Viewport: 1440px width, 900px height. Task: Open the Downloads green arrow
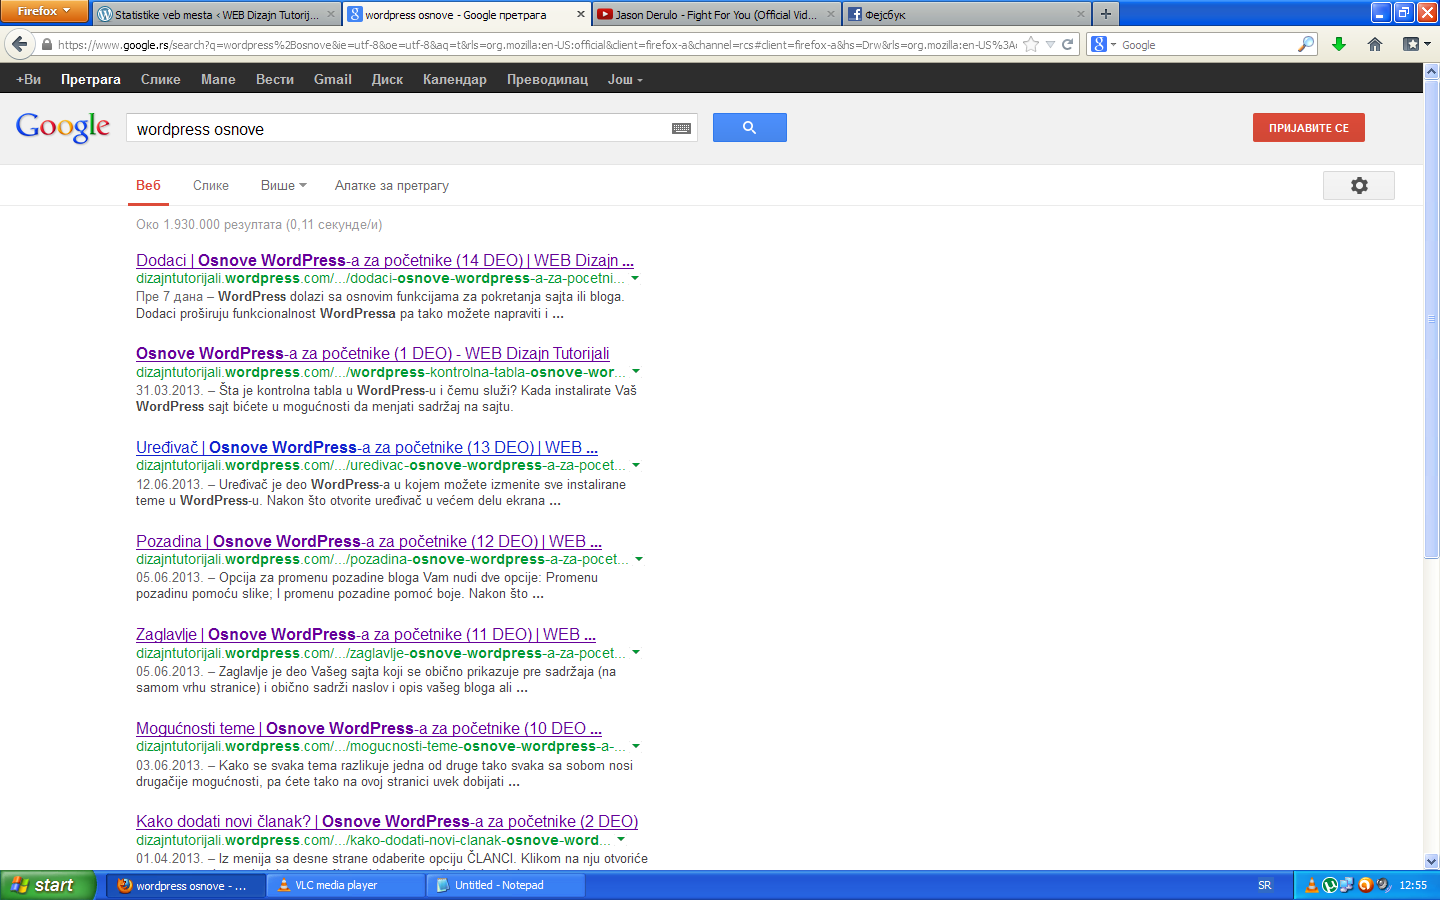point(1339,44)
